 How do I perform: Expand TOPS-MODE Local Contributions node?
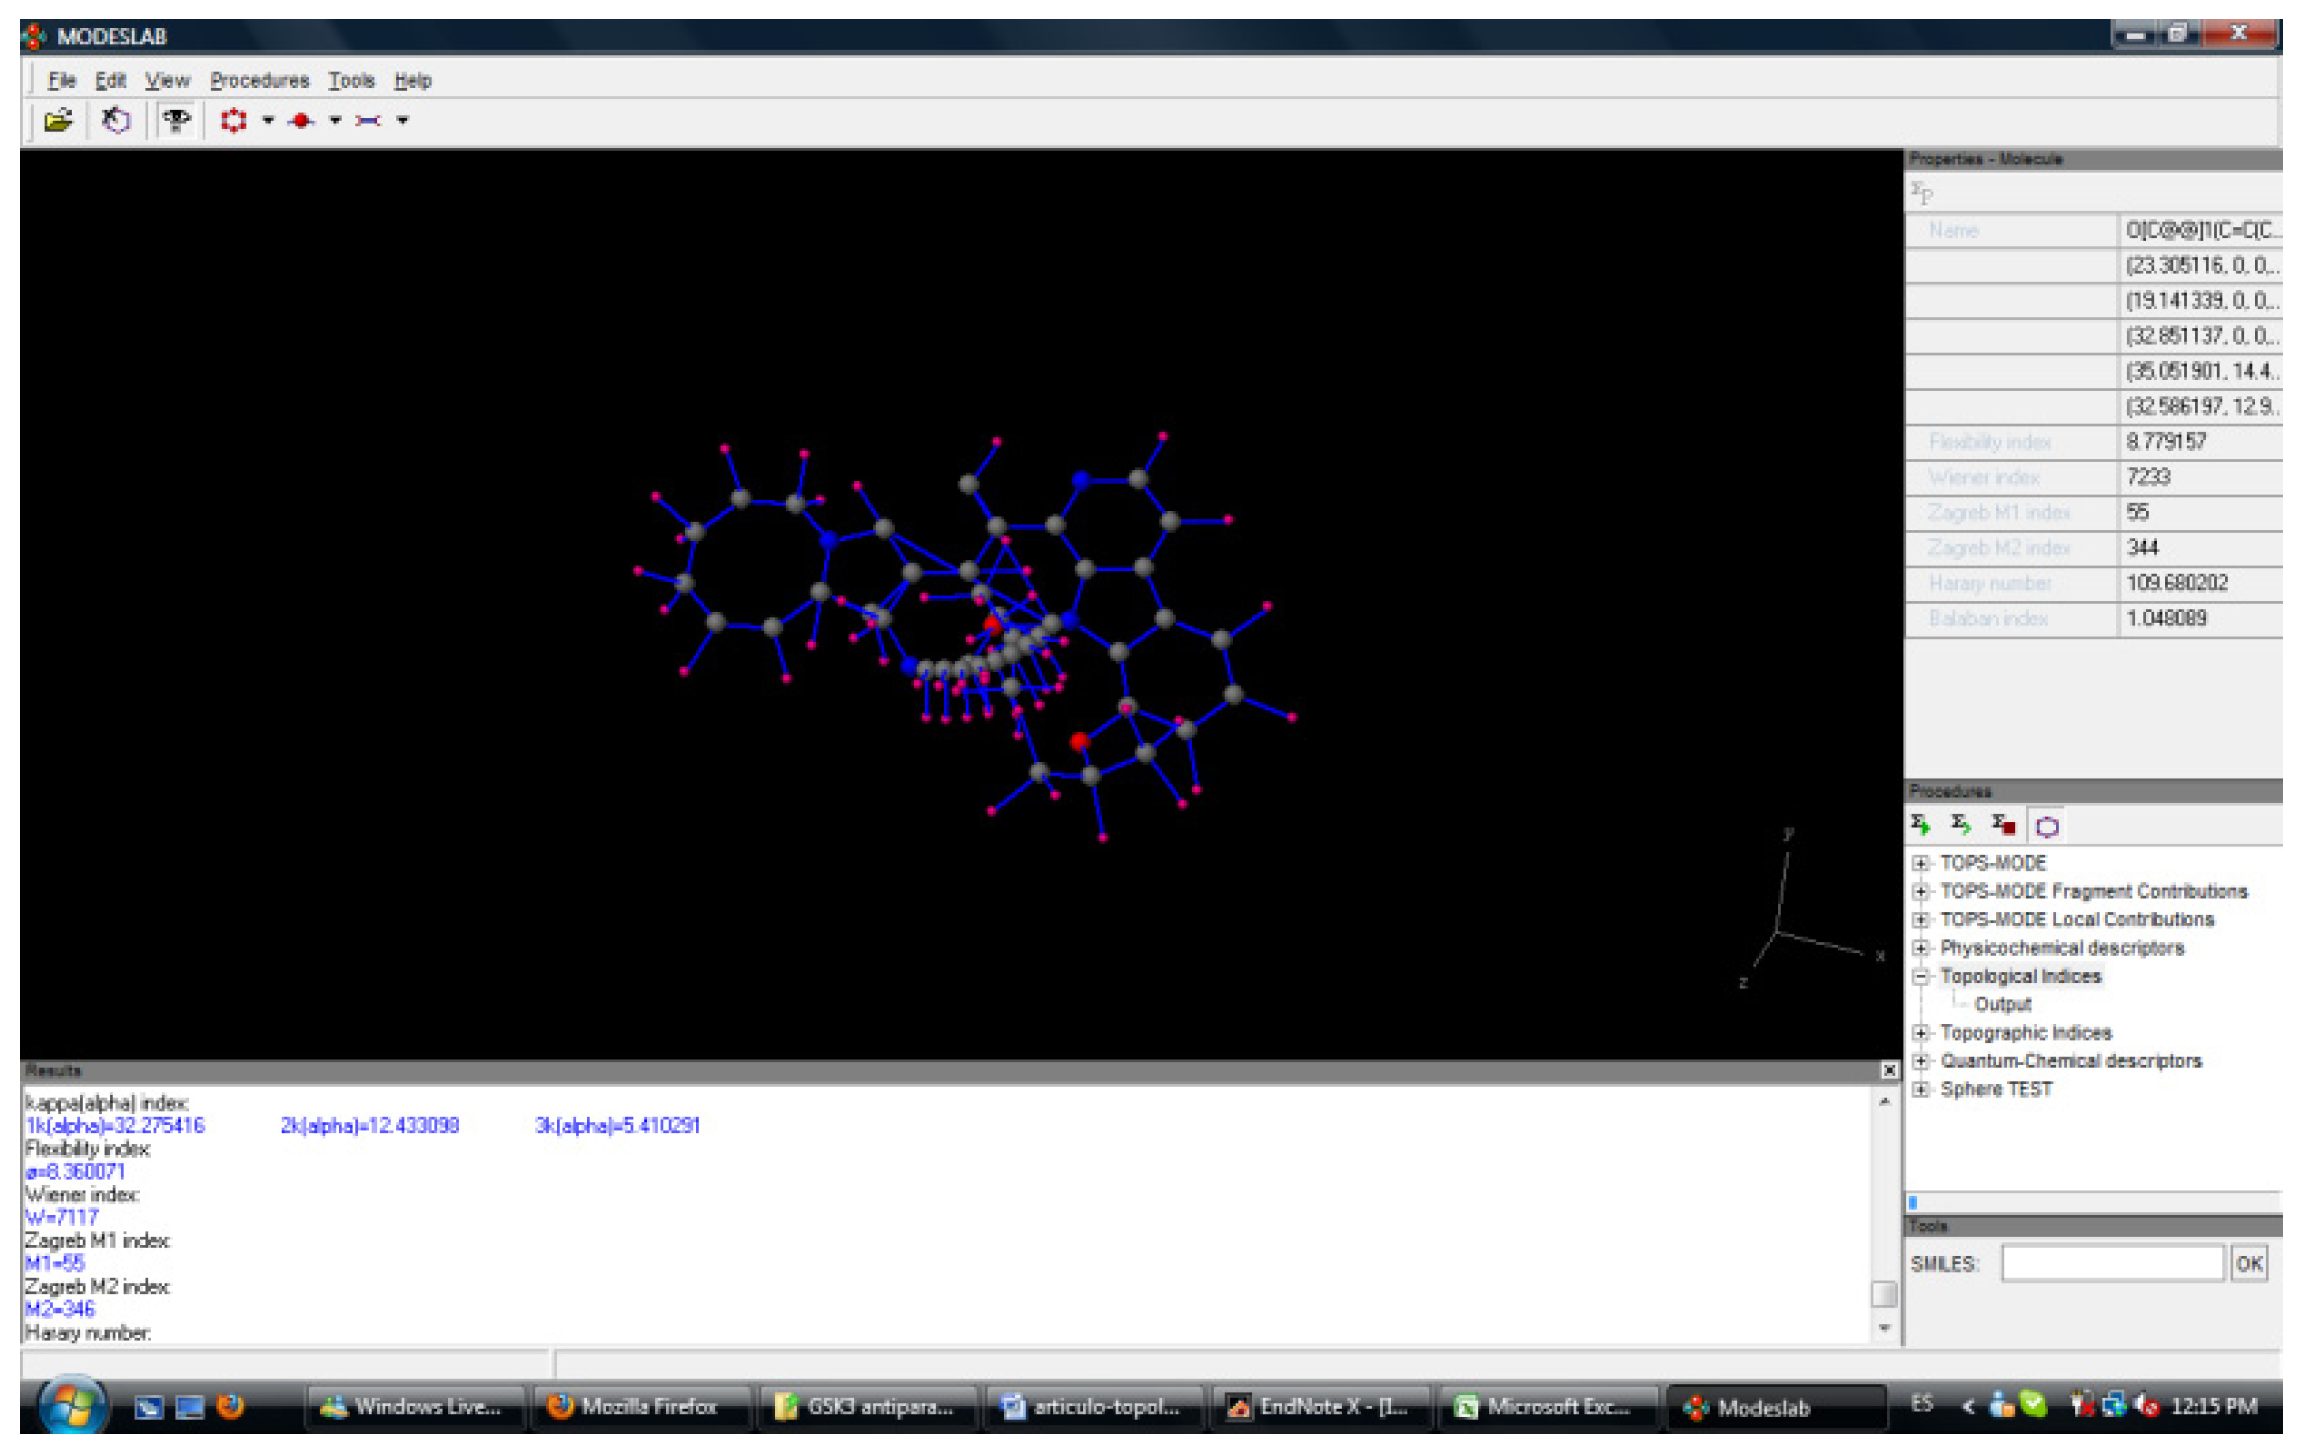(x=1920, y=919)
